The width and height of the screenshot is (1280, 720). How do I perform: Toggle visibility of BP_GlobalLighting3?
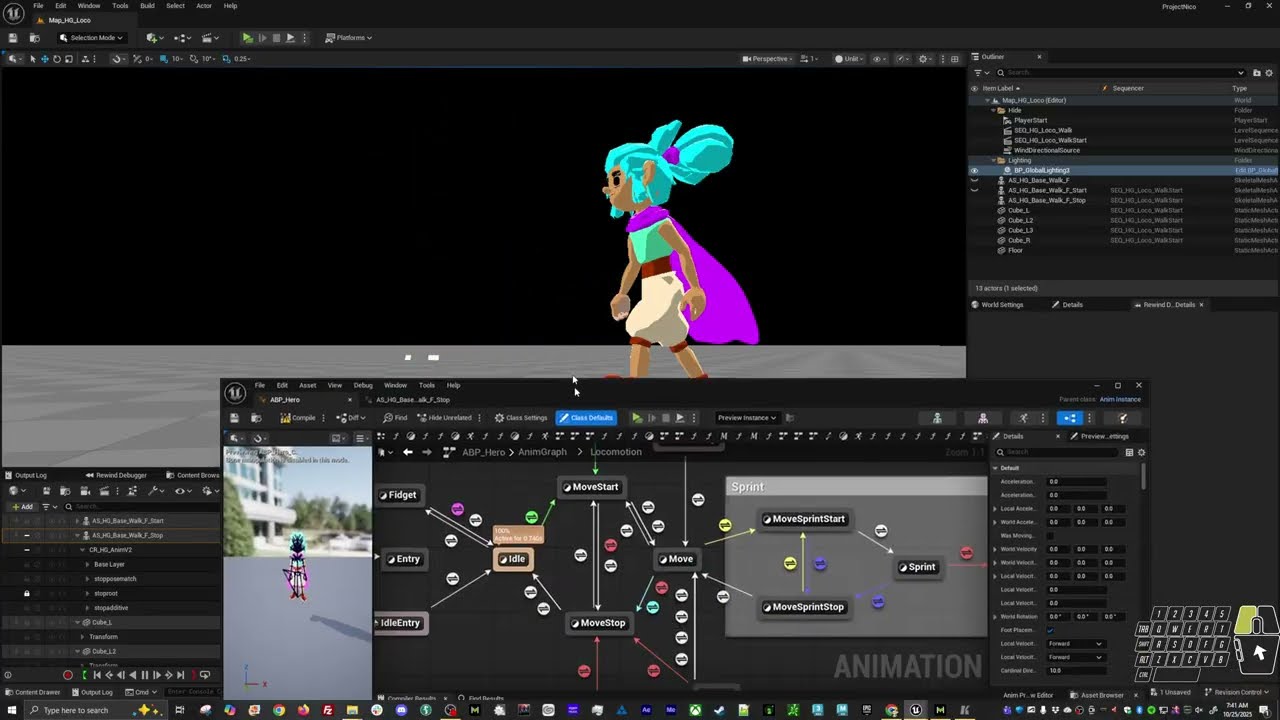(974, 170)
